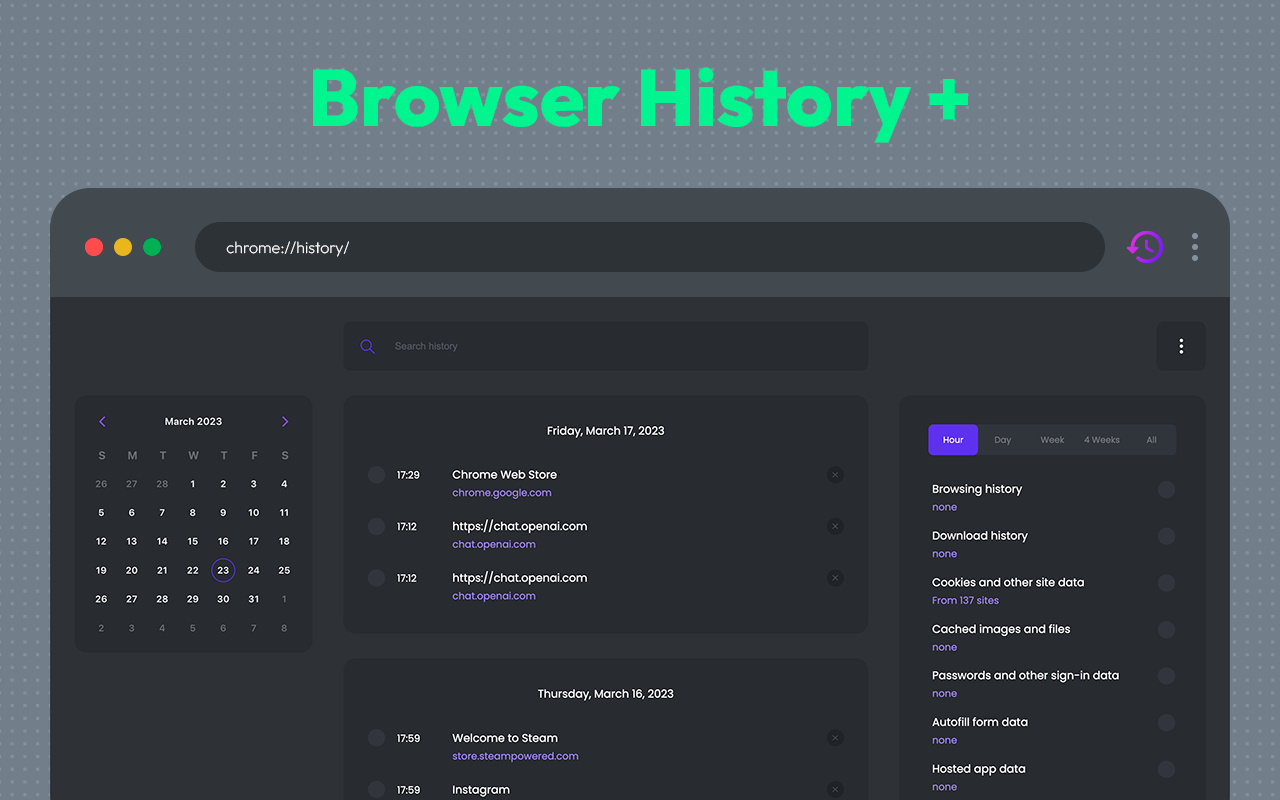
Task: Open the store.steampowered.com link
Action: [515, 756]
